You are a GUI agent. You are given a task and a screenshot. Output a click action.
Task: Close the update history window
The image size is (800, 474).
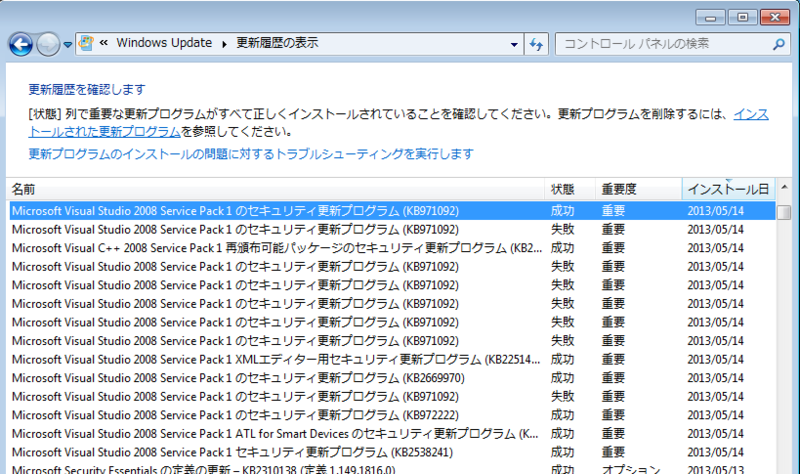(775, 18)
